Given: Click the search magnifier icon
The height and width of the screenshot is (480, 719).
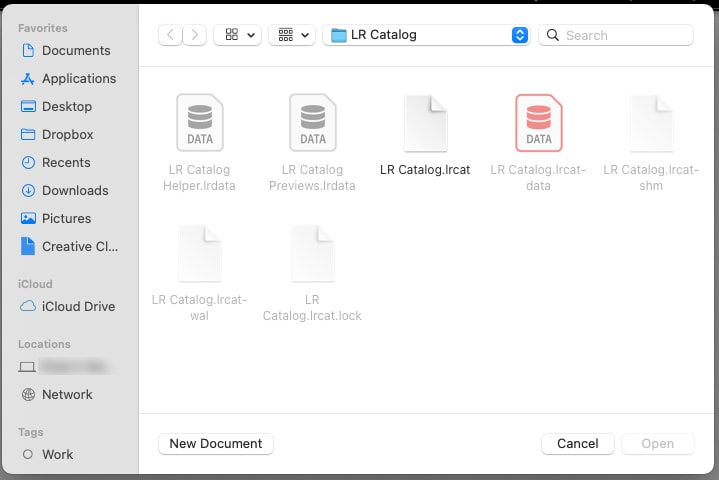Looking at the screenshot, I should coord(553,35).
